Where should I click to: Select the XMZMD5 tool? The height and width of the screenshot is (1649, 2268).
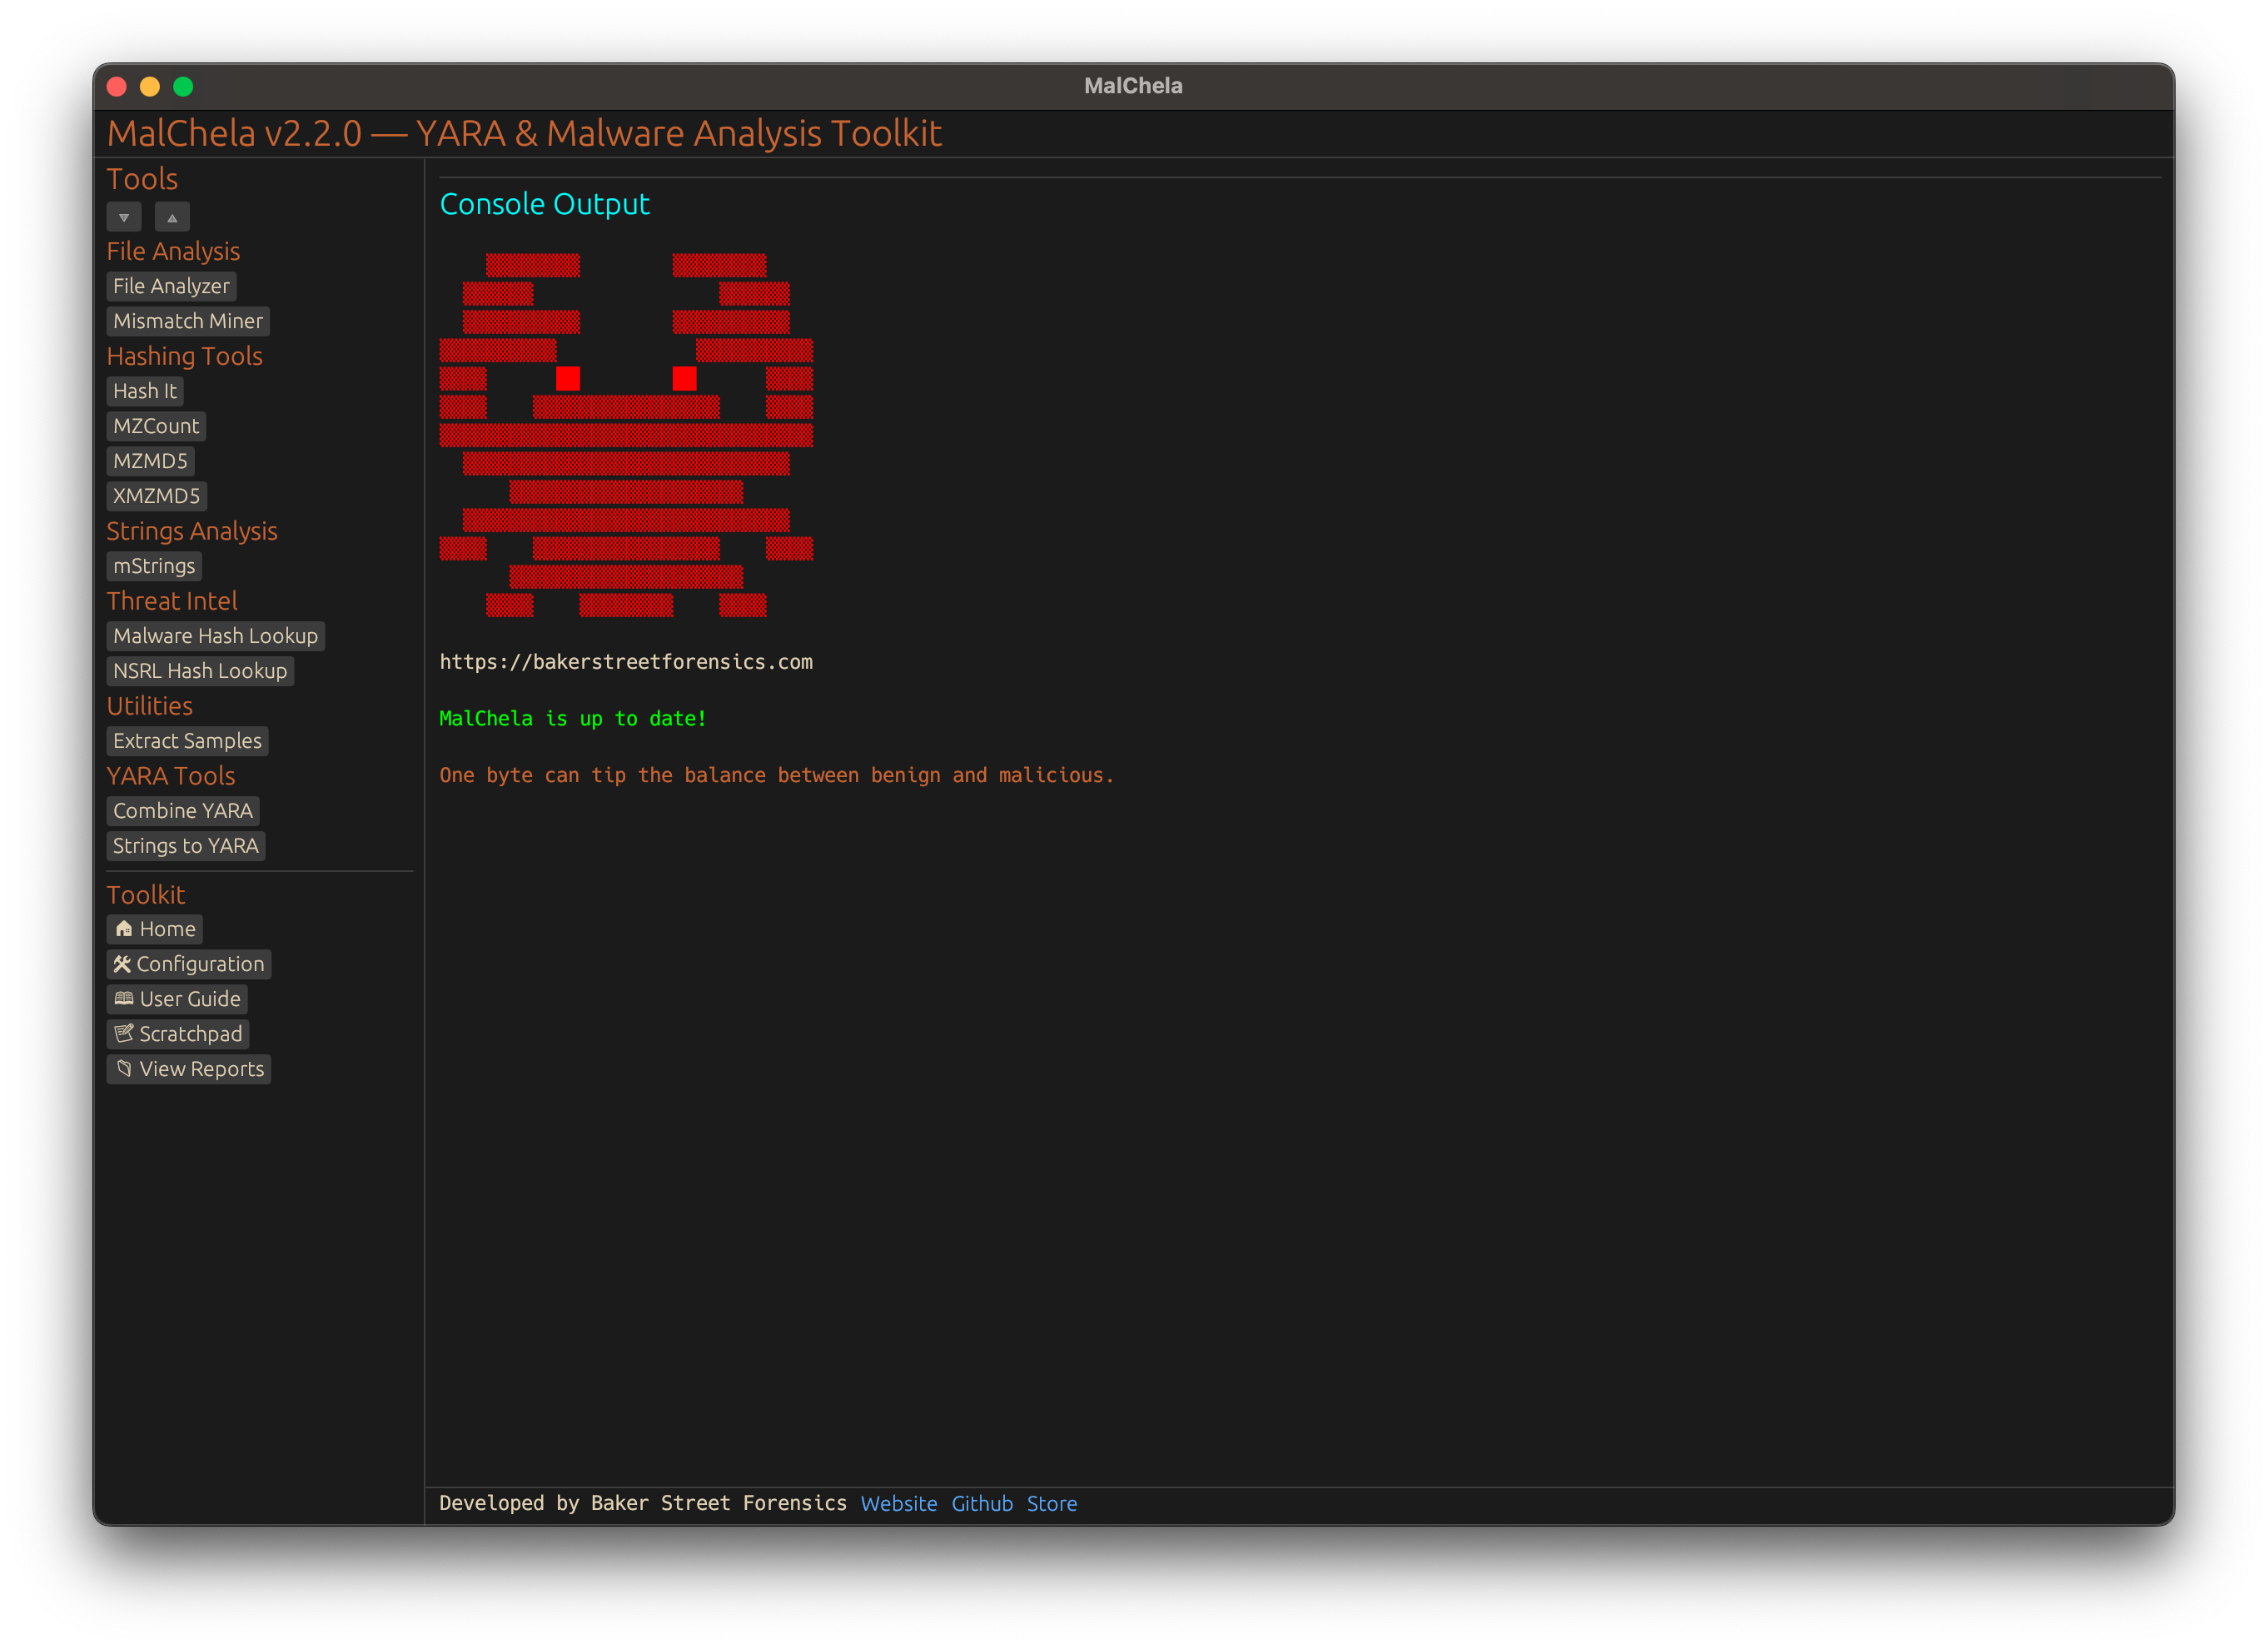coord(157,496)
